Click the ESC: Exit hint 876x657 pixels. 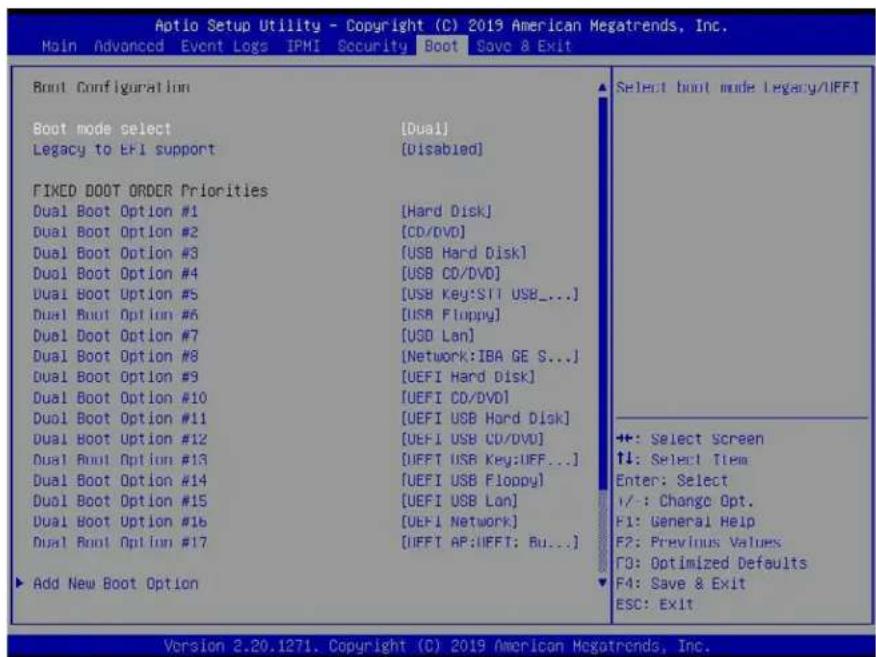pos(655,604)
